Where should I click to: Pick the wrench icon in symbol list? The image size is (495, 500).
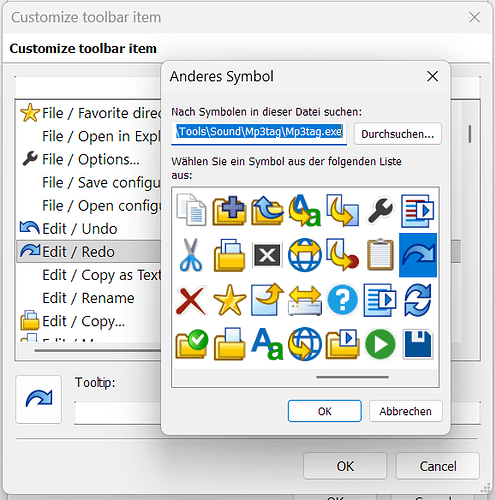point(380,210)
